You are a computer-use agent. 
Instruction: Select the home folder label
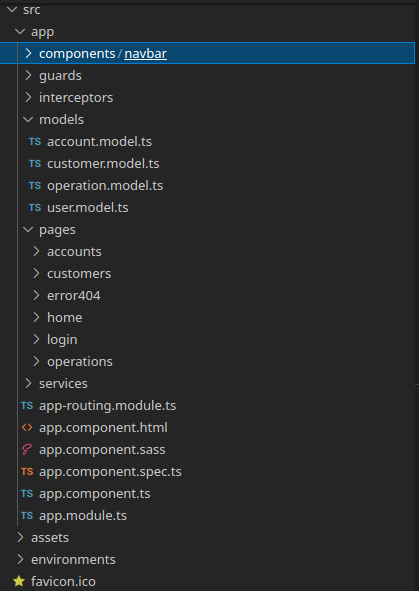64,317
